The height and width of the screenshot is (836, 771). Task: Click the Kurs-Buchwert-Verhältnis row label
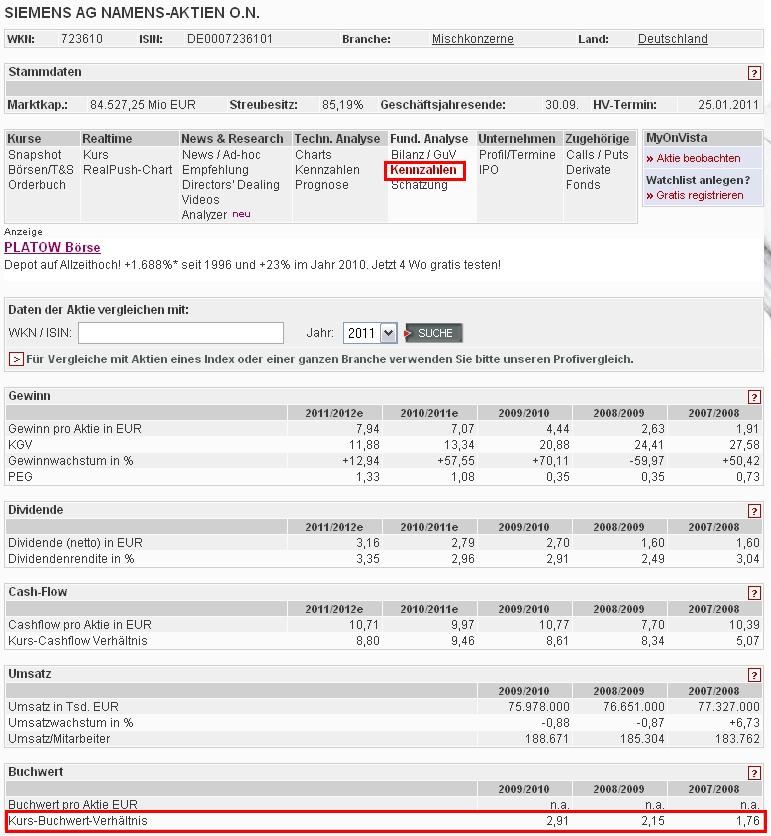click(78, 821)
